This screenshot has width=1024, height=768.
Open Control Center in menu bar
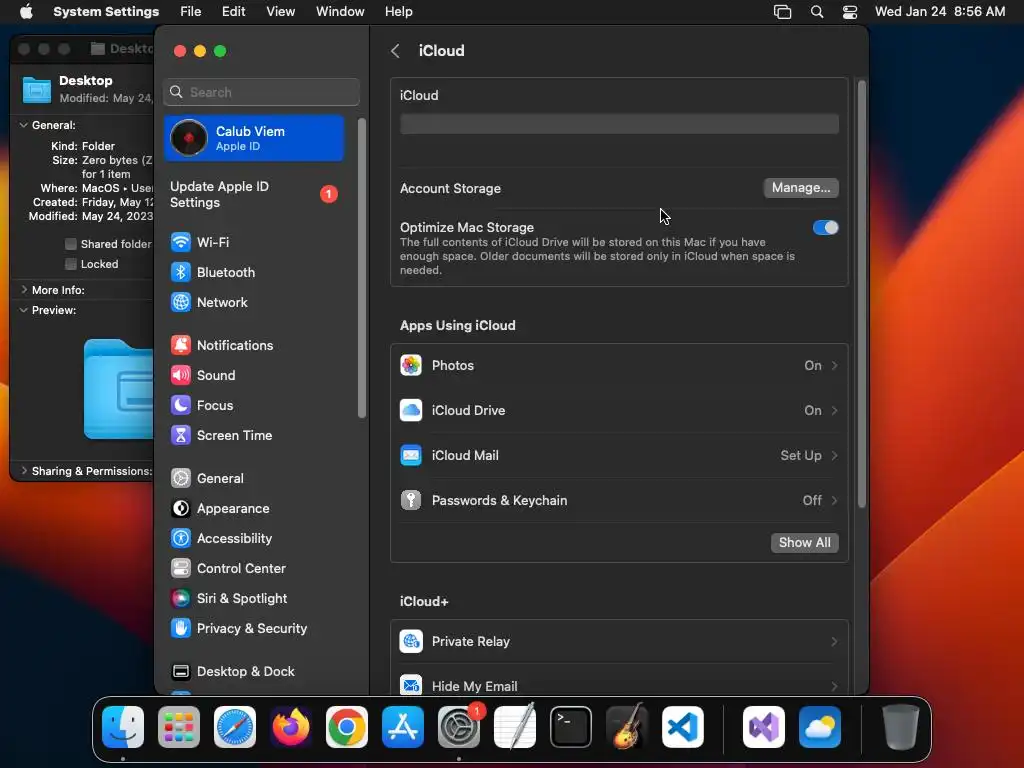850,12
